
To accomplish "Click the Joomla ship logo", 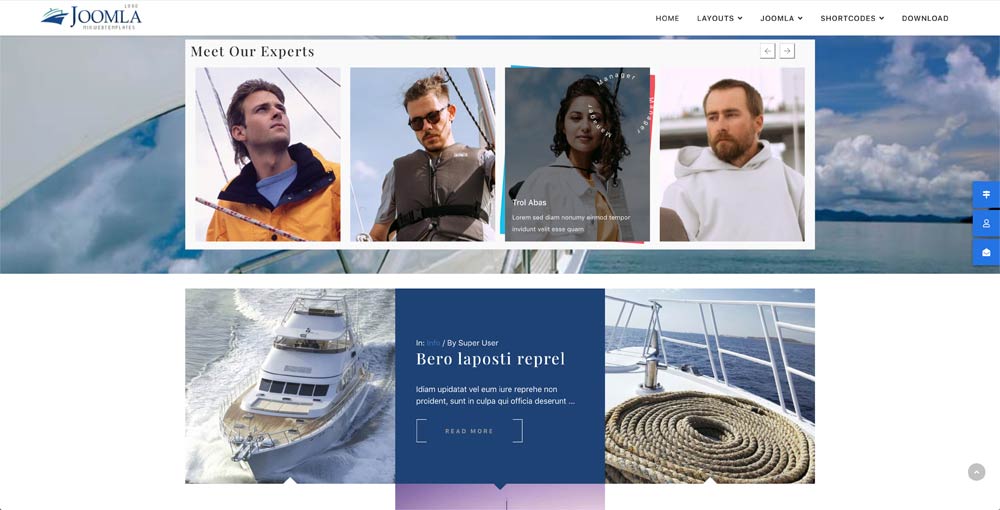I will click(91, 17).
